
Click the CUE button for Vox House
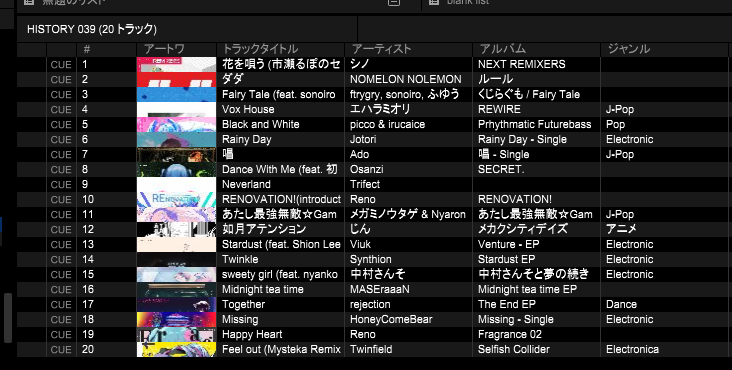[61, 110]
